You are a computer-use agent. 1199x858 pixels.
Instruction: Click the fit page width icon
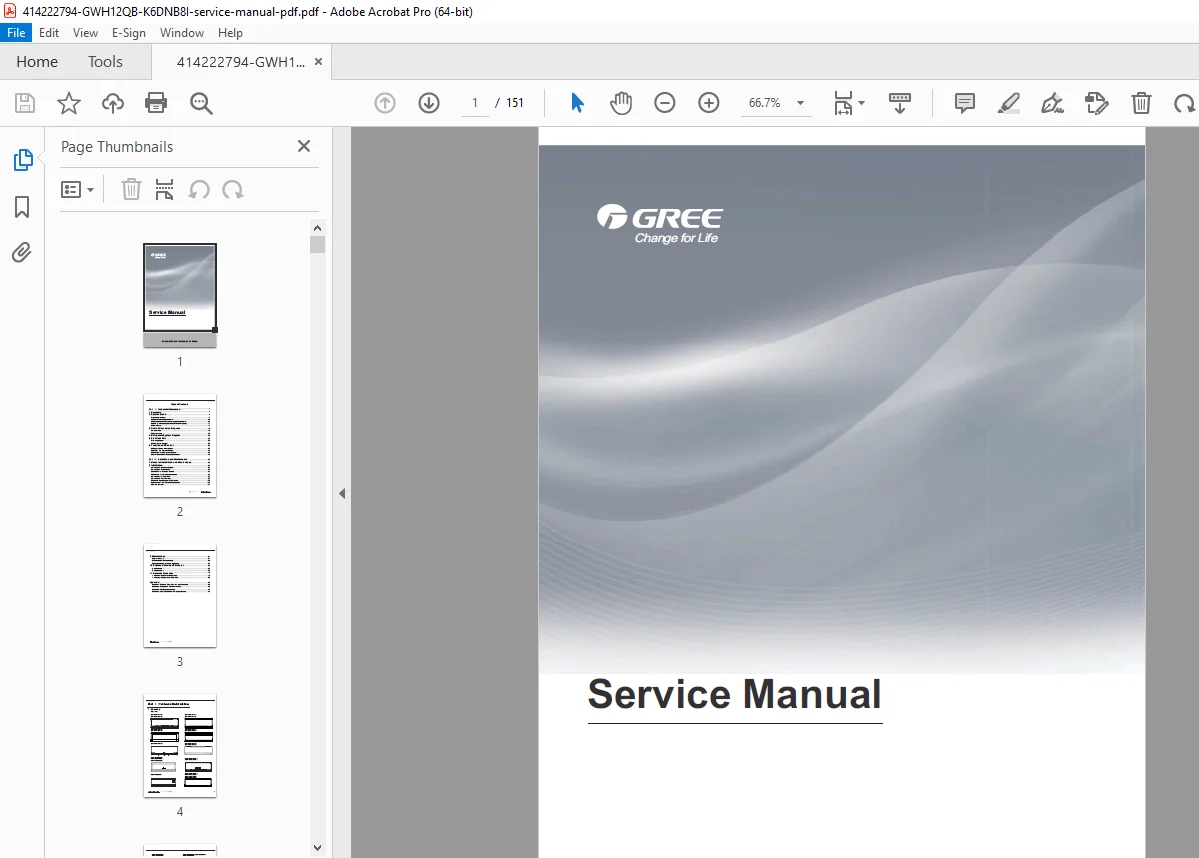point(843,102)
